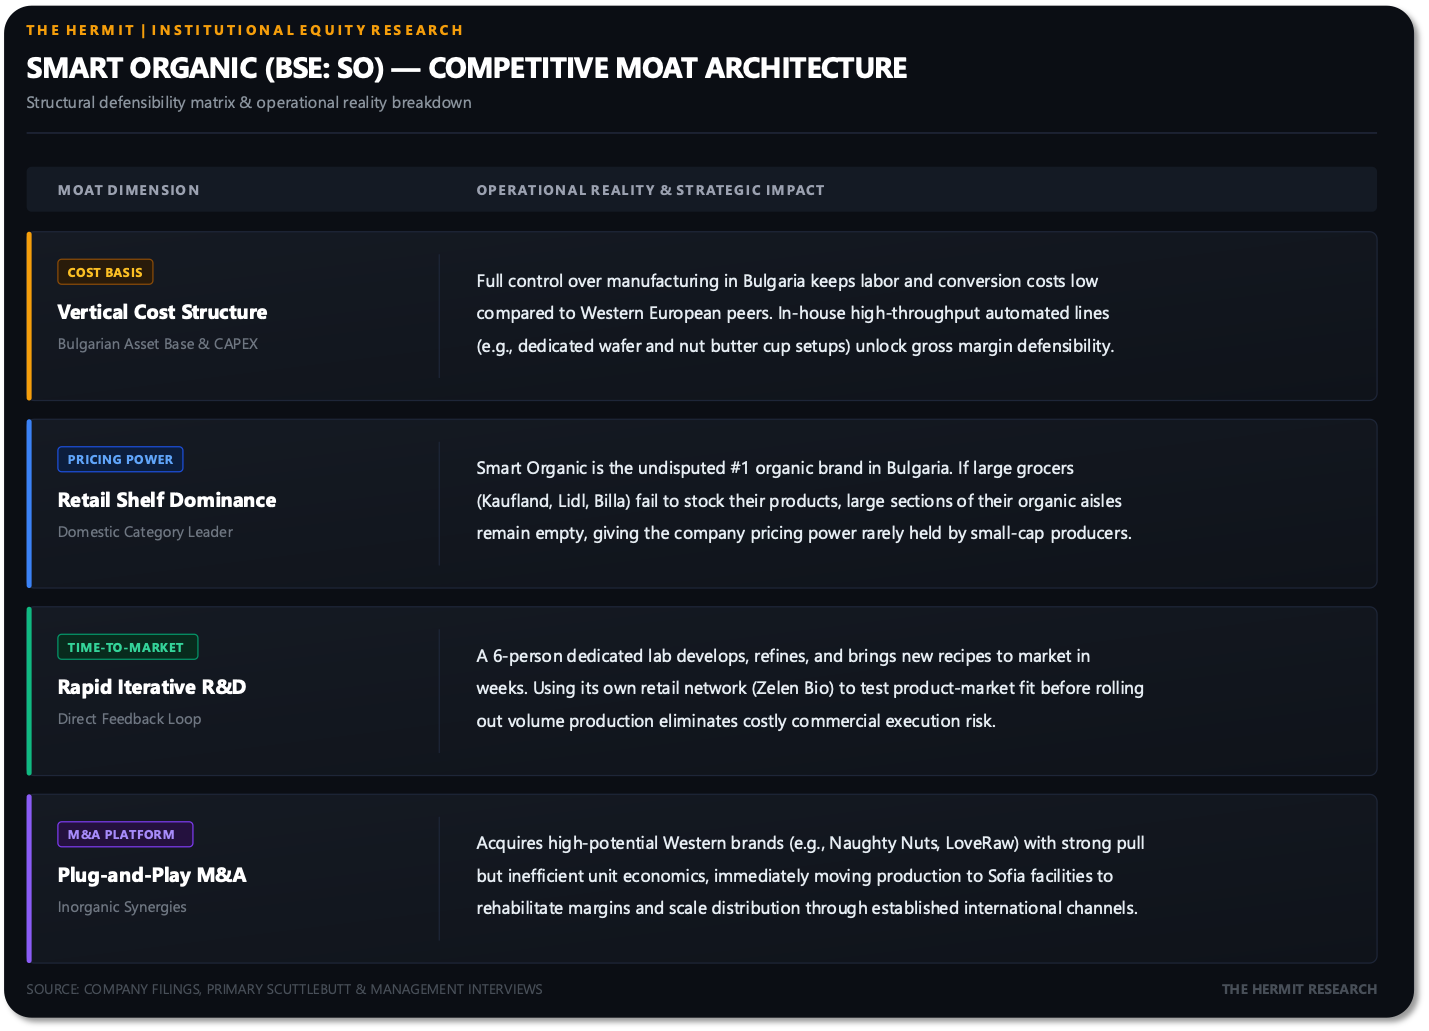This screenshot has height=1031, width=1429.
Task: Click the MOAT DIMENSION column header
Action: pyautogui.click(x=129, y=190)
